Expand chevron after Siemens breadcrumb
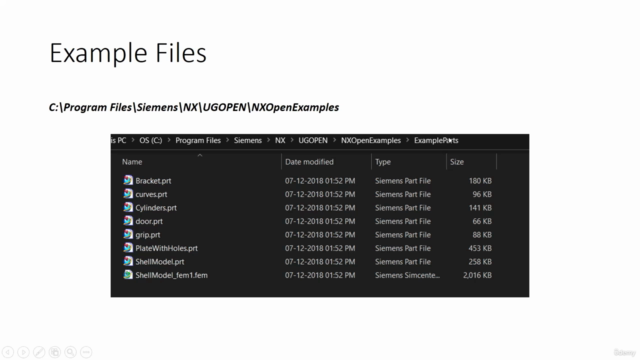 click(269, 140)
